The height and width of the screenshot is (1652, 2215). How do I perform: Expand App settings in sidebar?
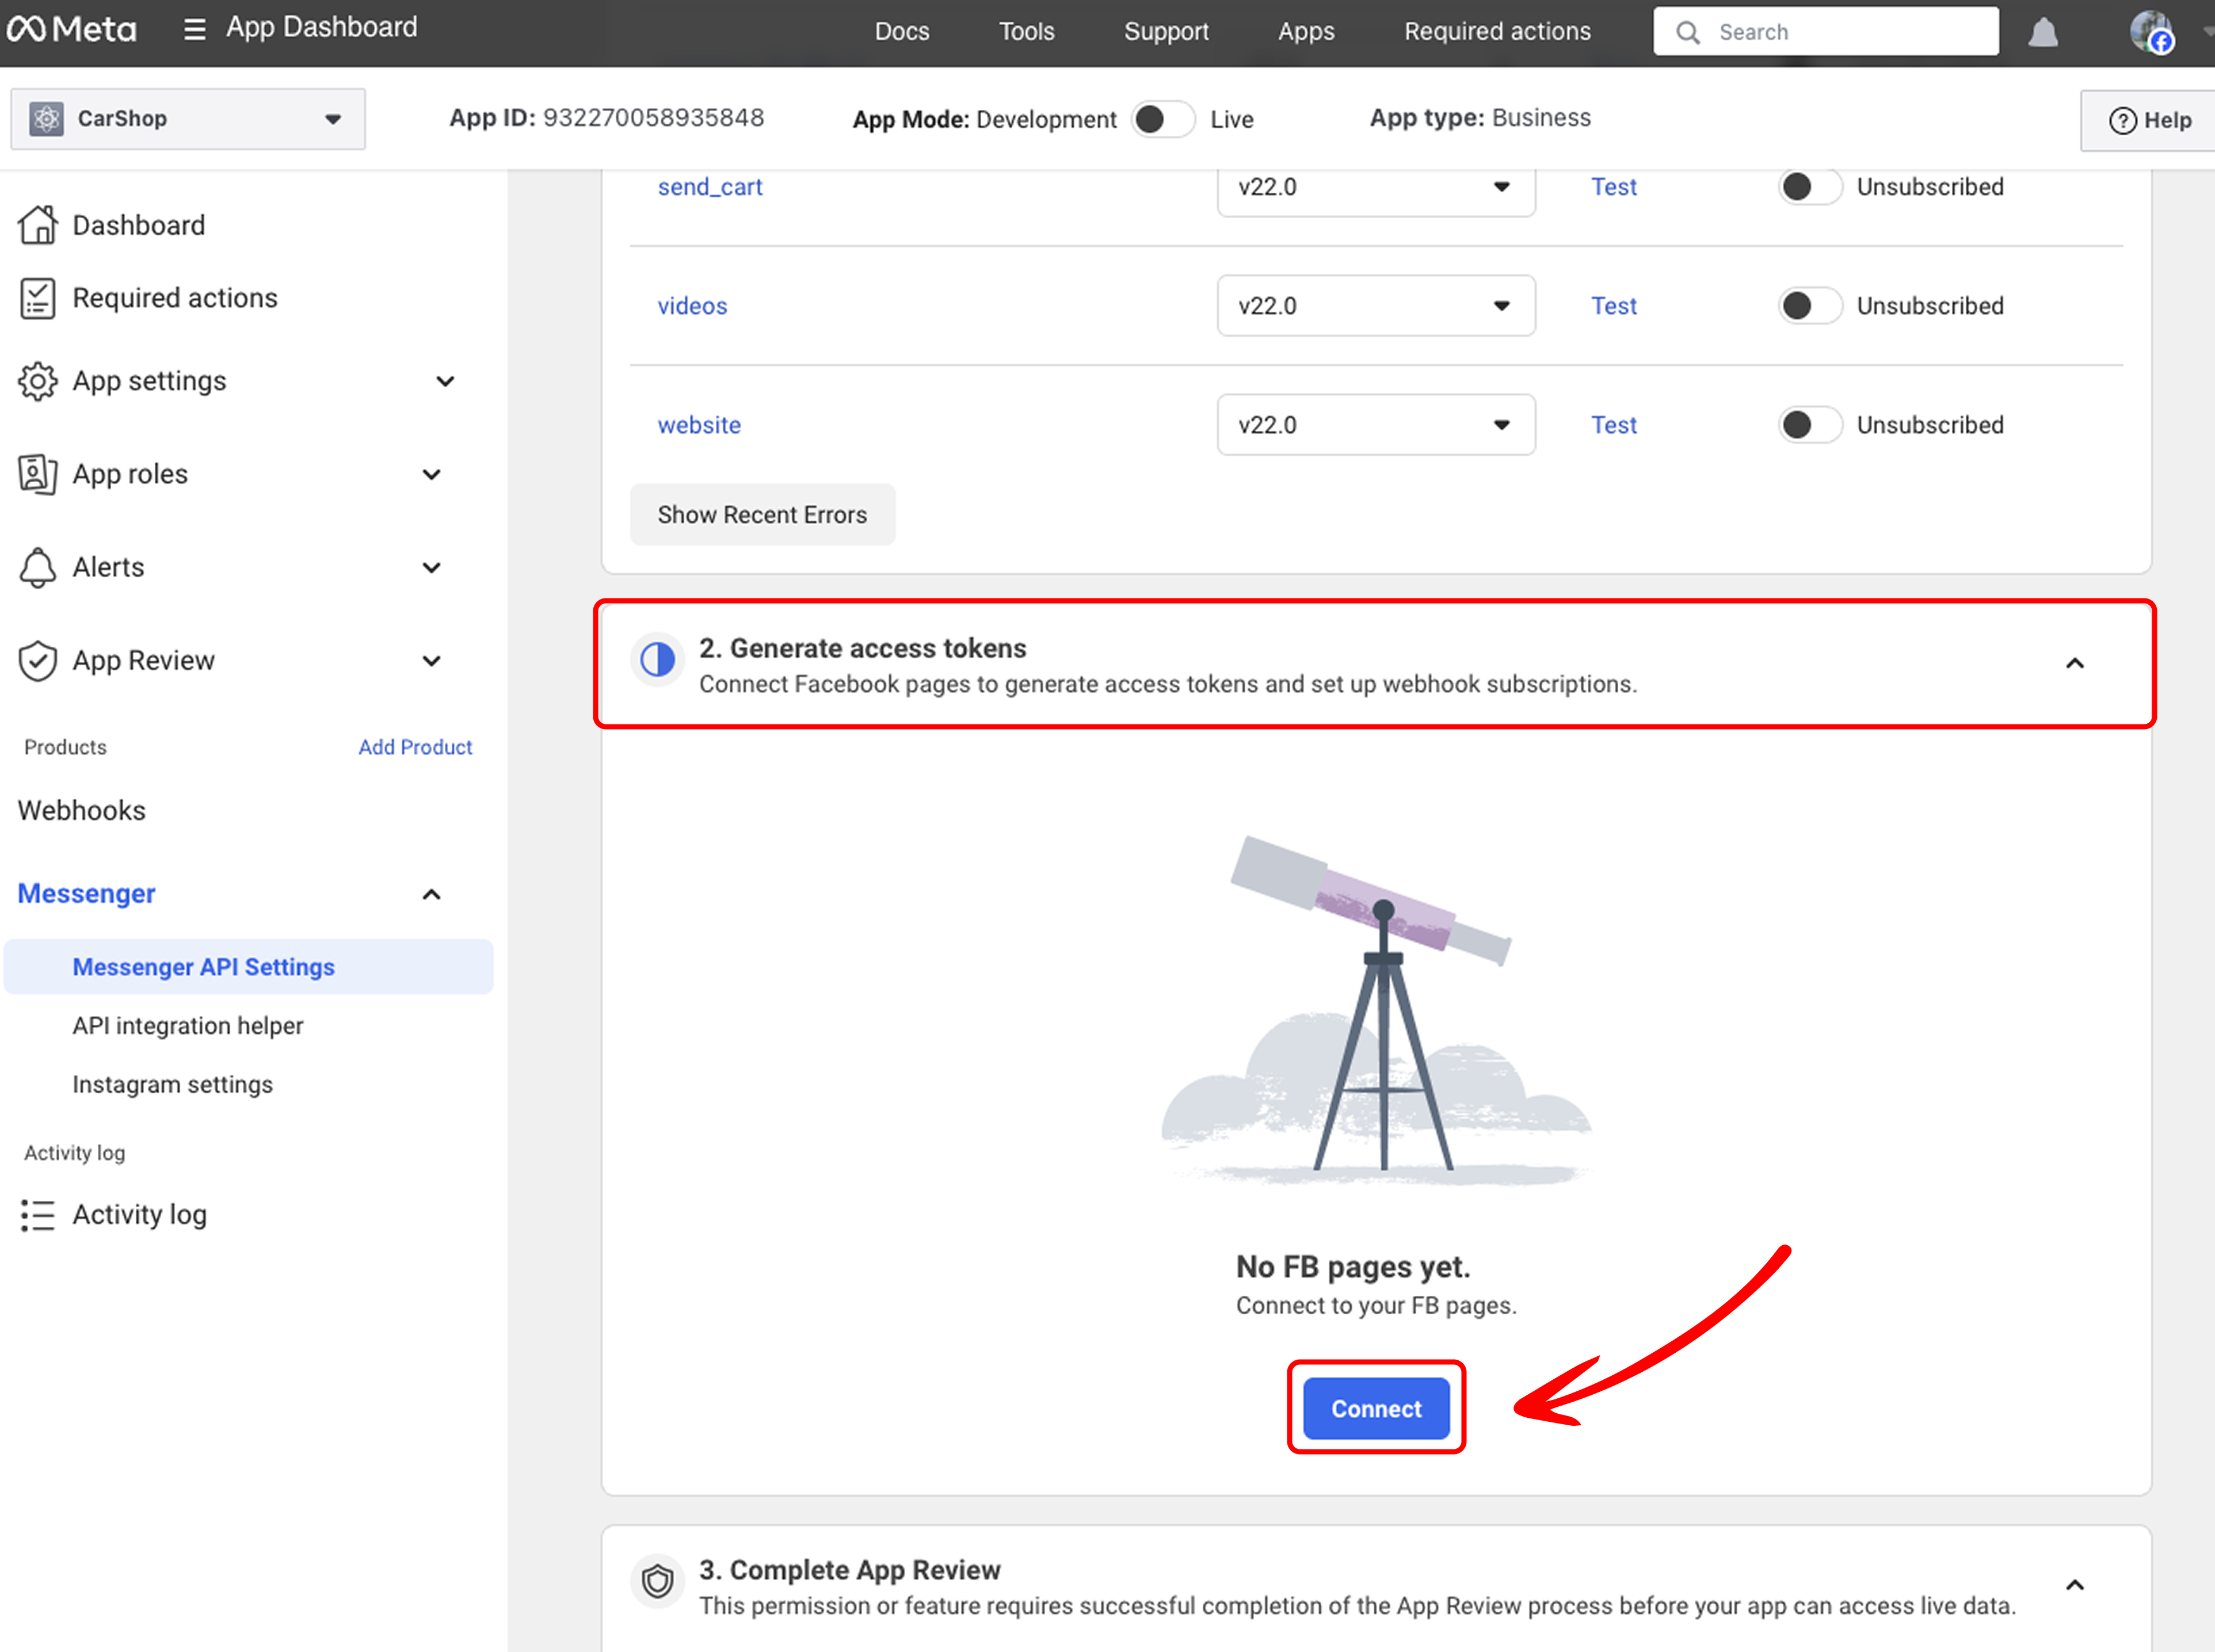point(445,381)
